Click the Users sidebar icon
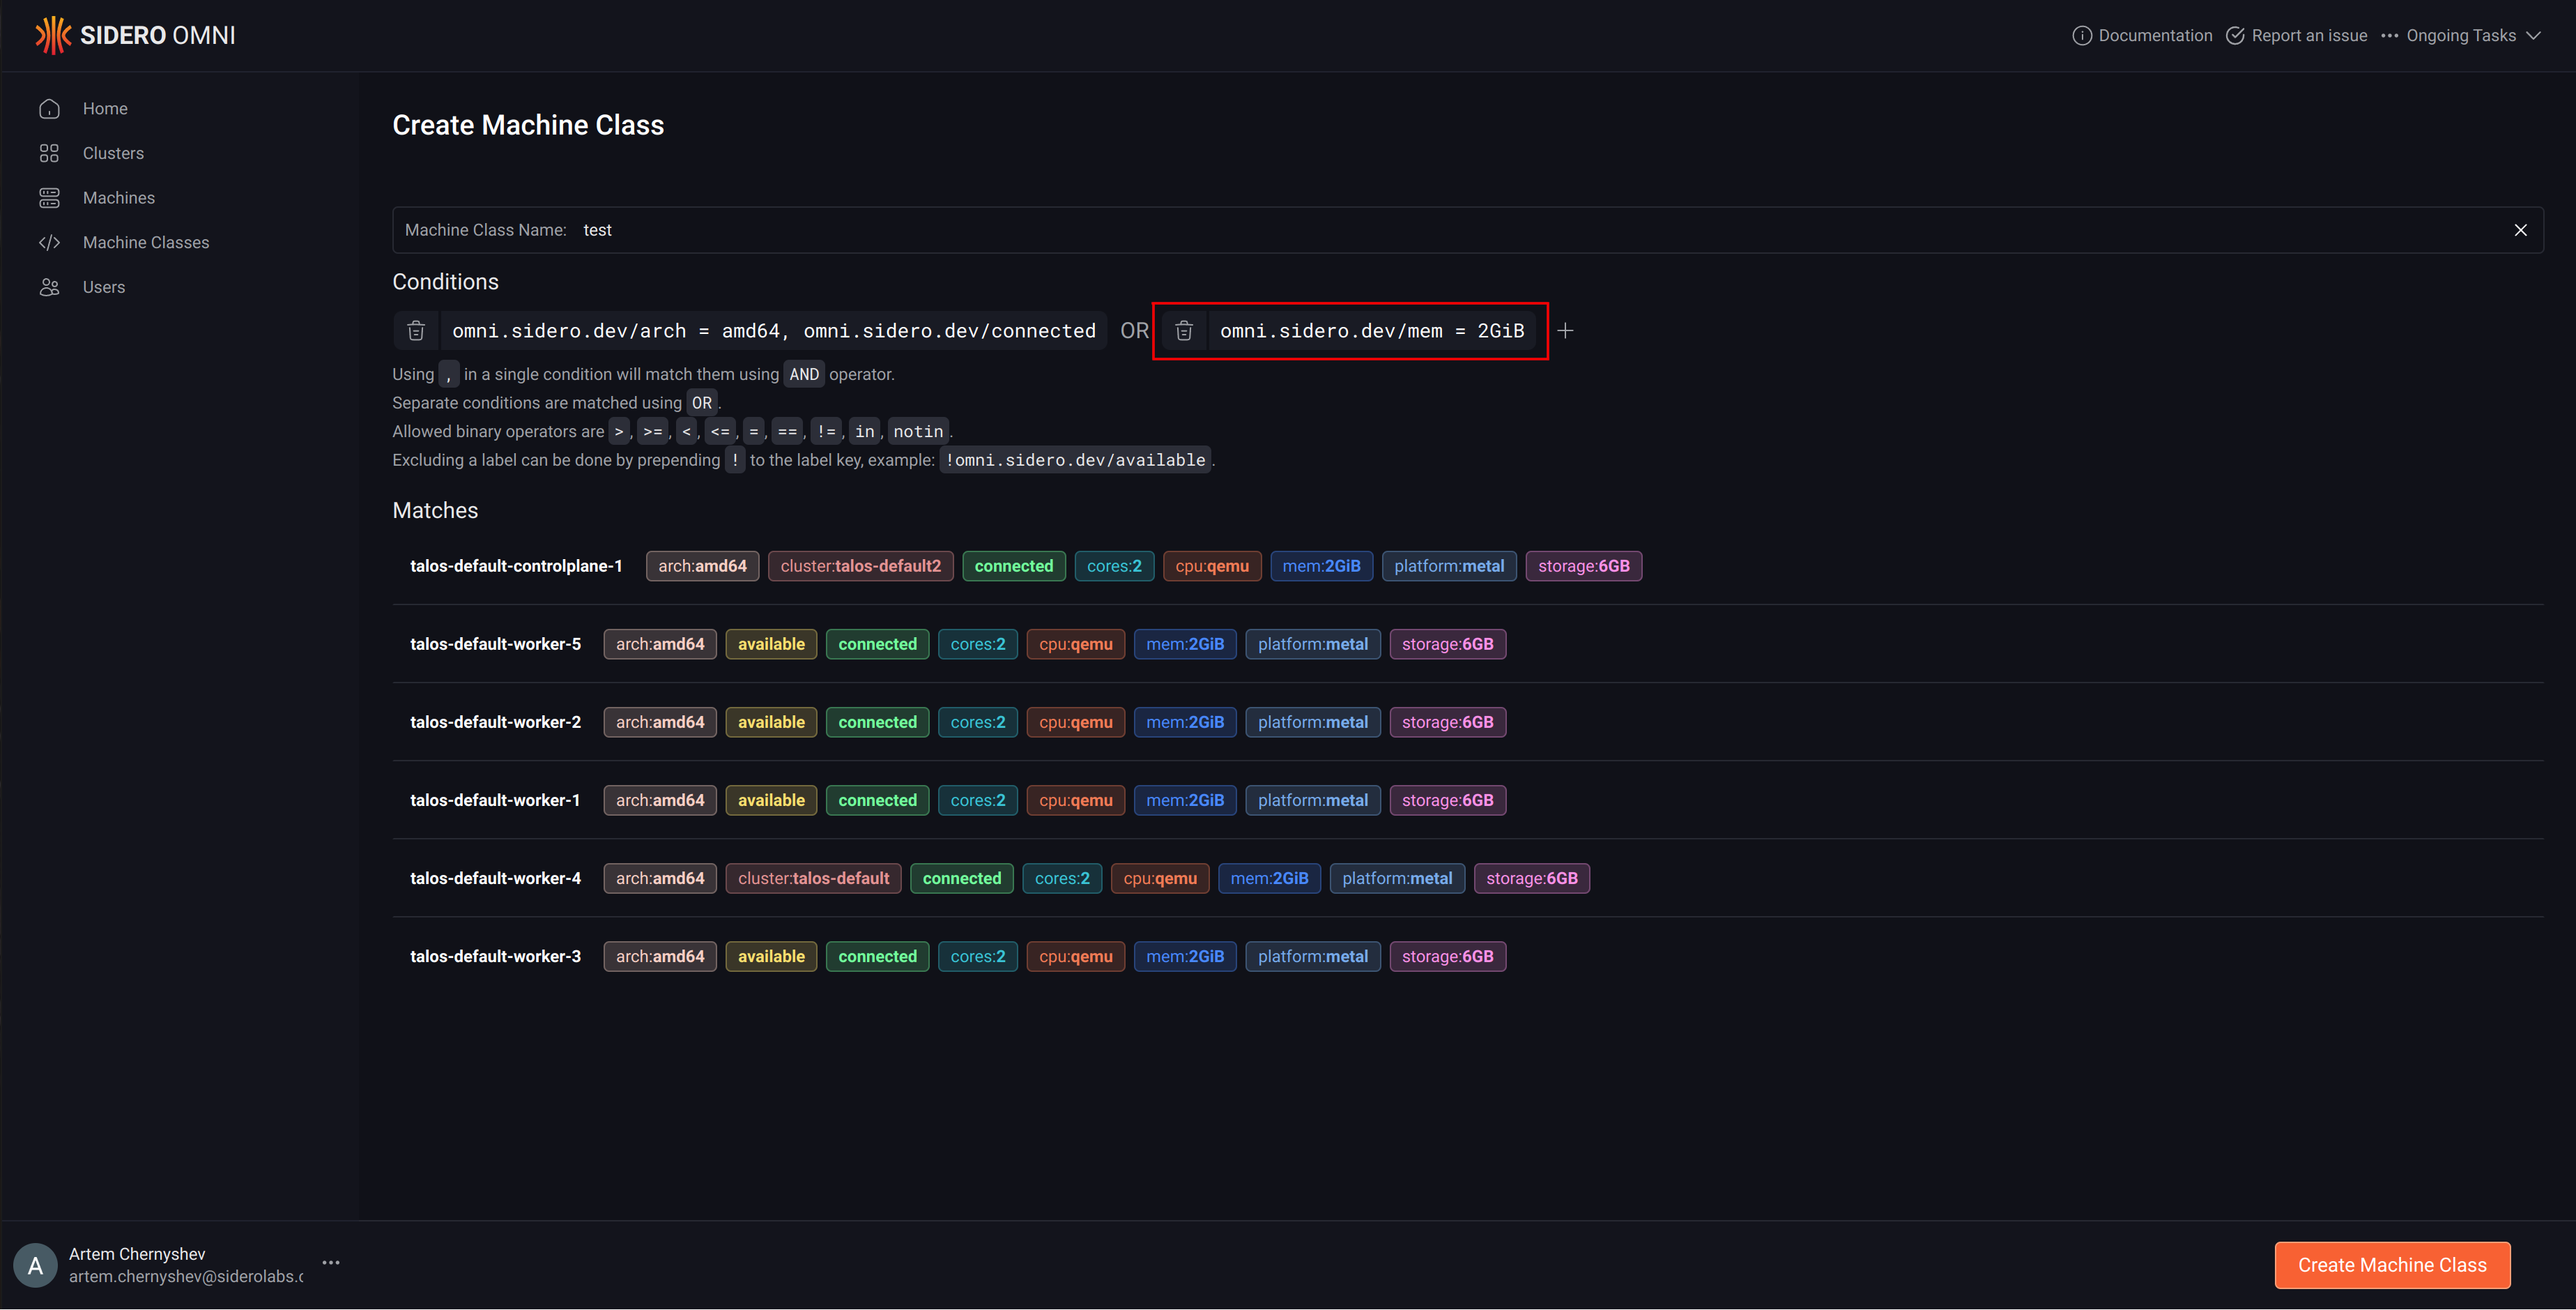 (49, 287)
